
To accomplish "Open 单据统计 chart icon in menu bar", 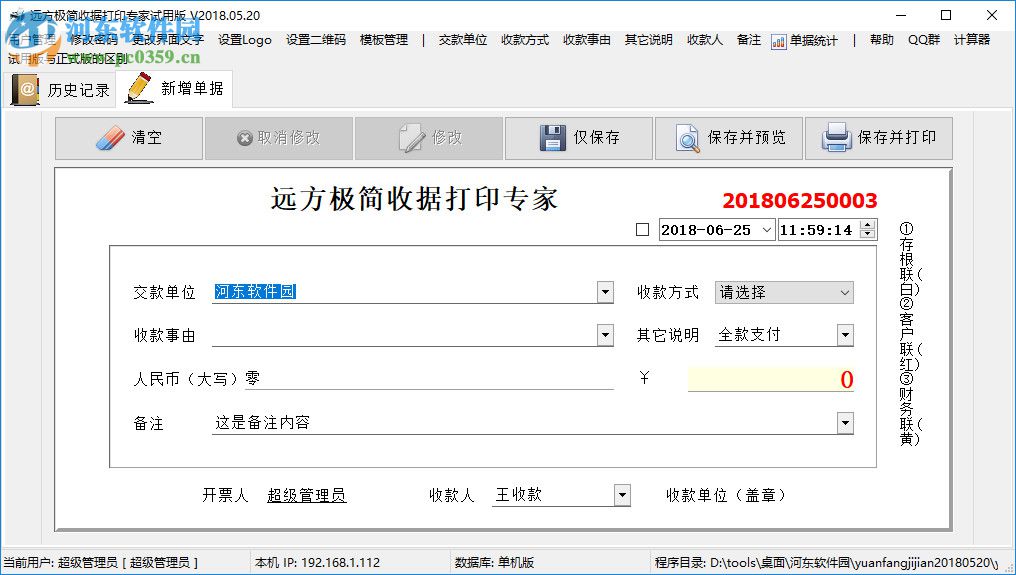I will [x=804, y=41].
